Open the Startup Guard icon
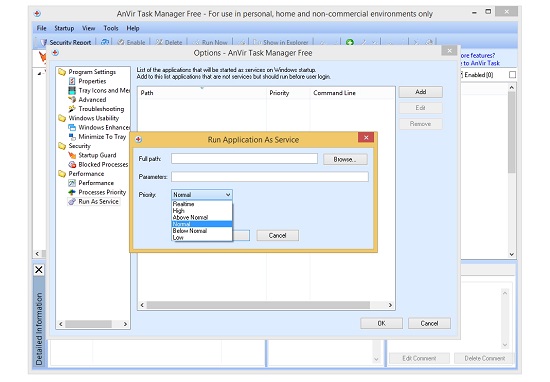 (72, 155)
